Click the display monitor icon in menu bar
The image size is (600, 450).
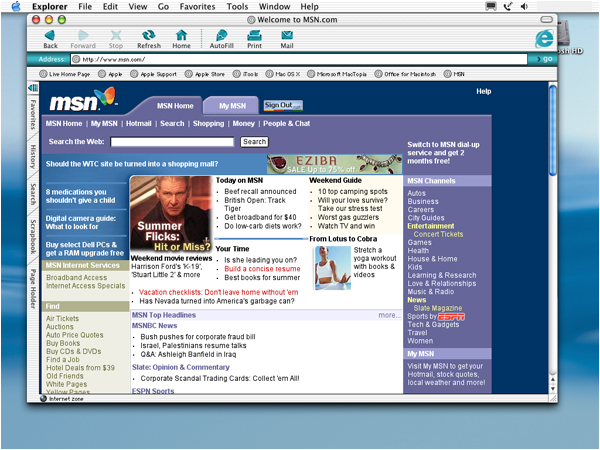point(491,6)
